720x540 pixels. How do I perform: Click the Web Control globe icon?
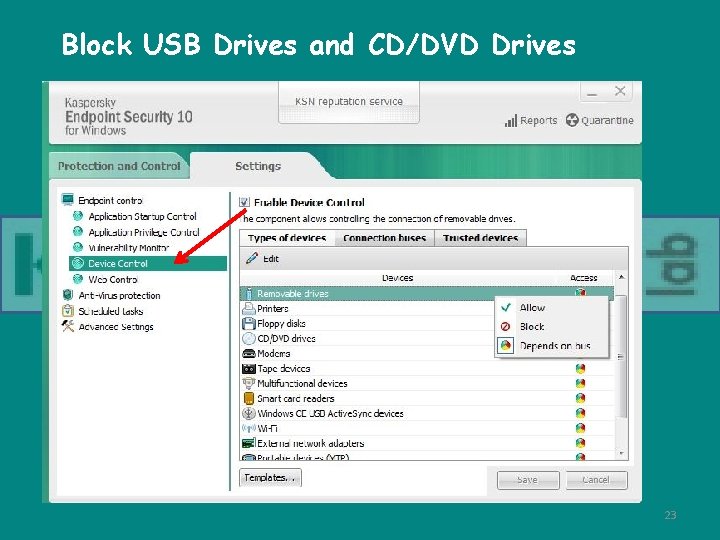click(x=78, y=279)
